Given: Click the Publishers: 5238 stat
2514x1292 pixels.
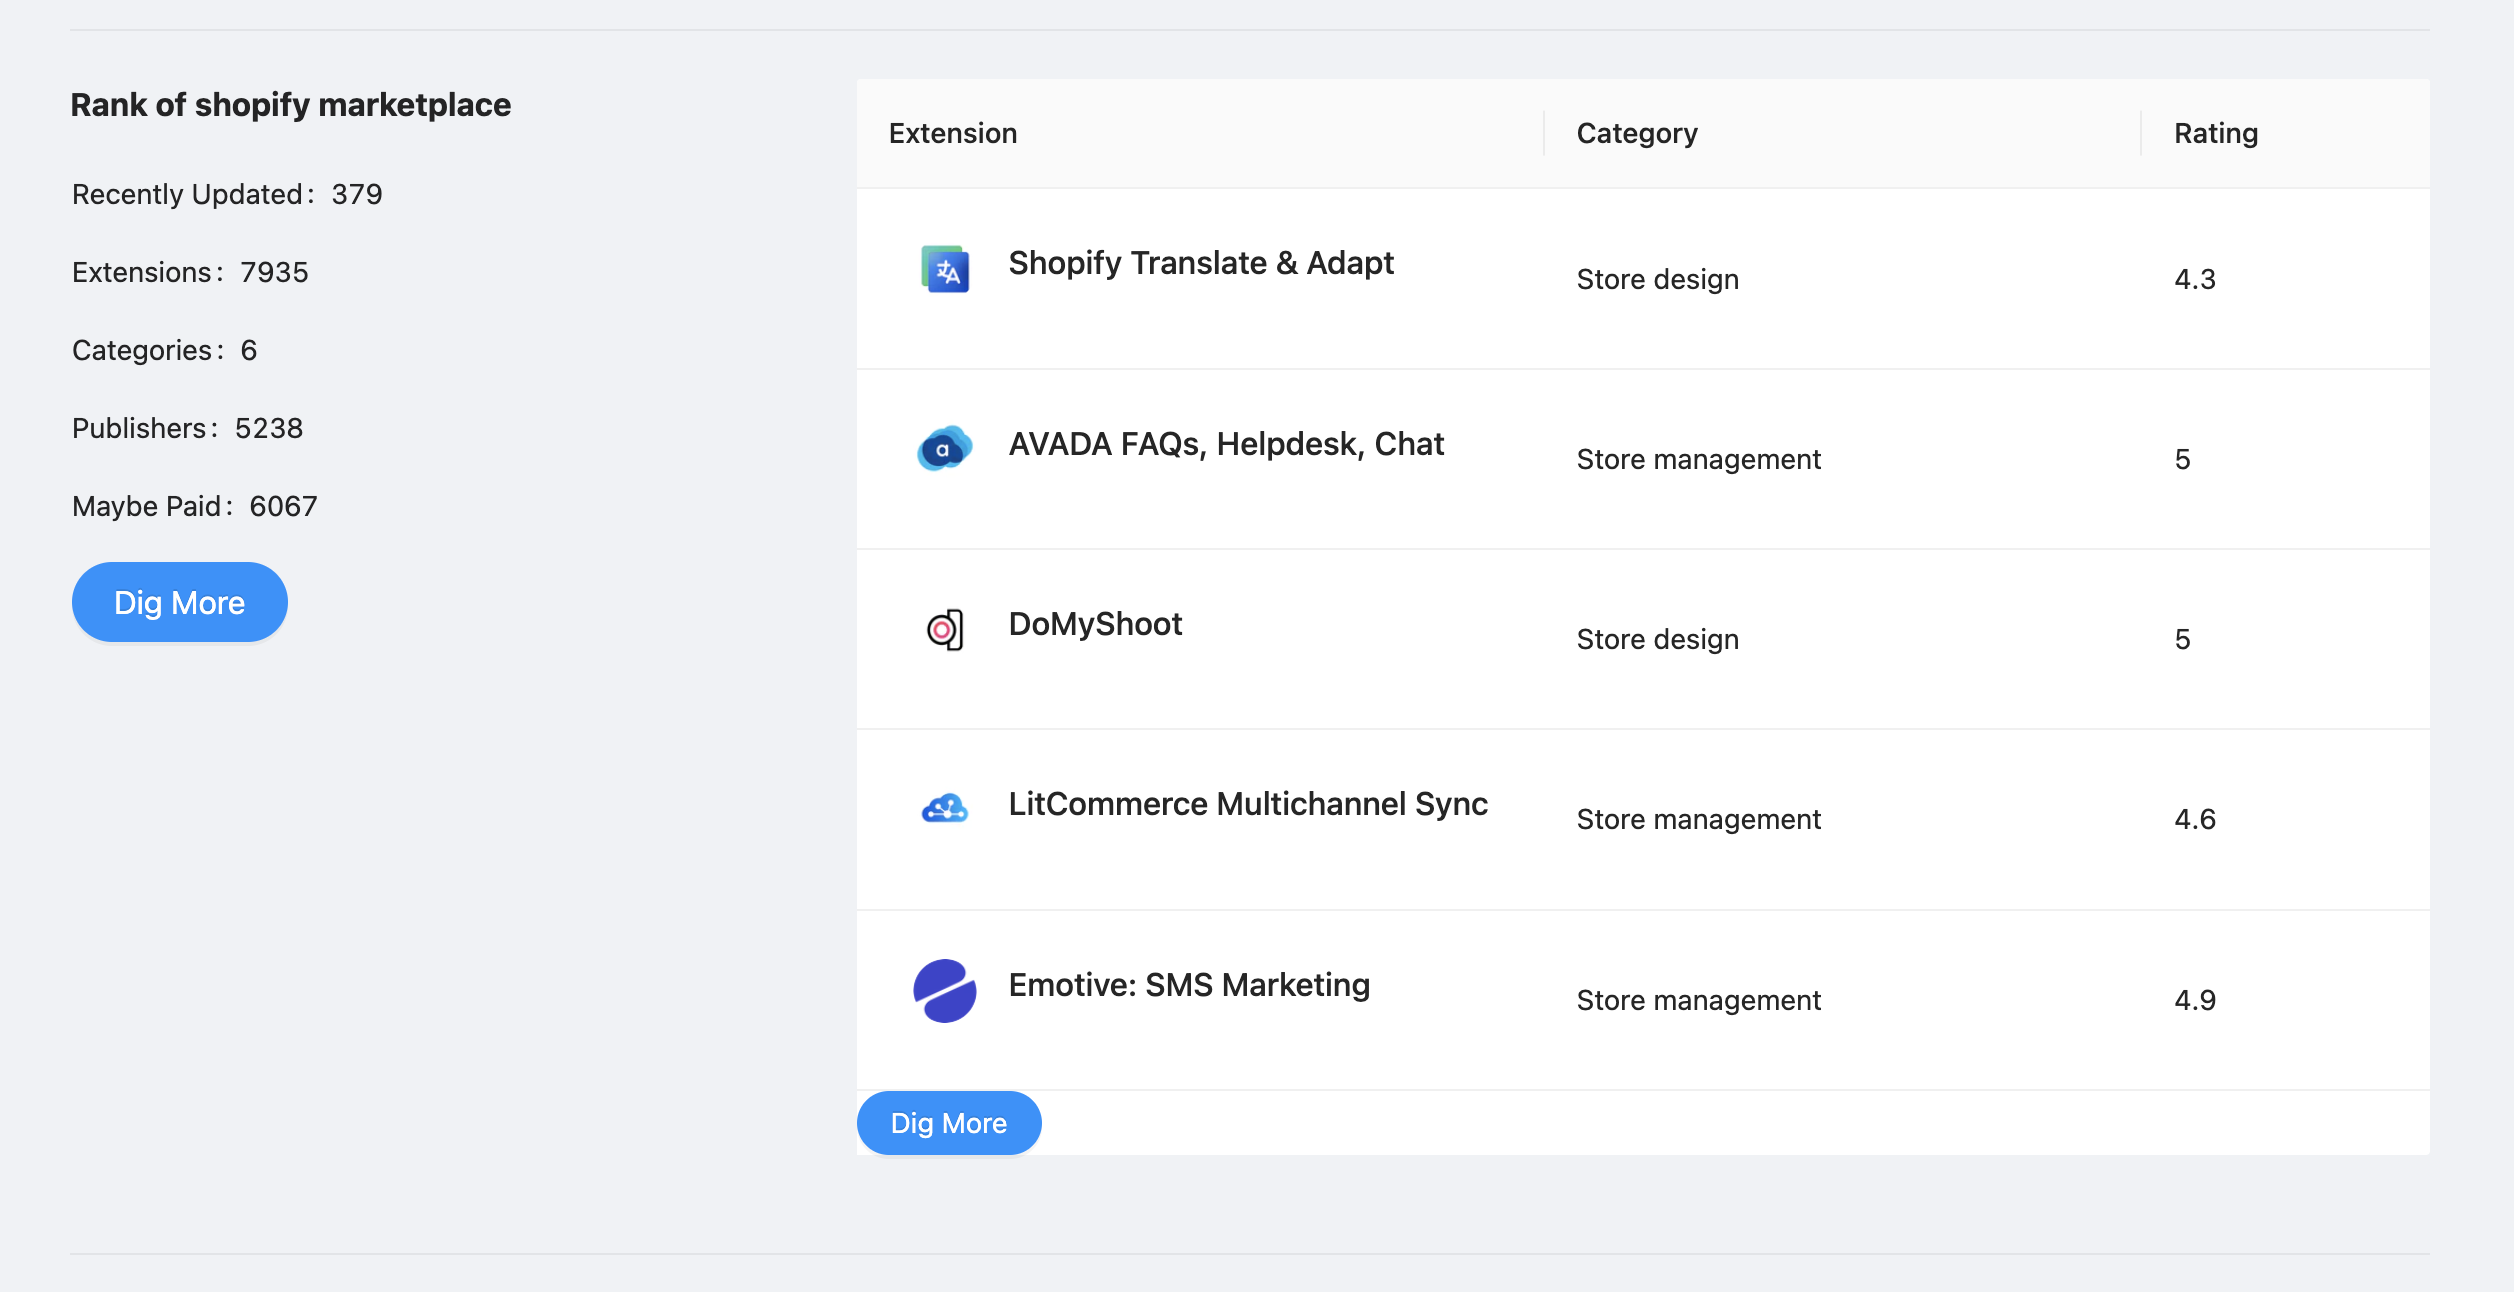Looking at the screenshot, I should point(187,428).
